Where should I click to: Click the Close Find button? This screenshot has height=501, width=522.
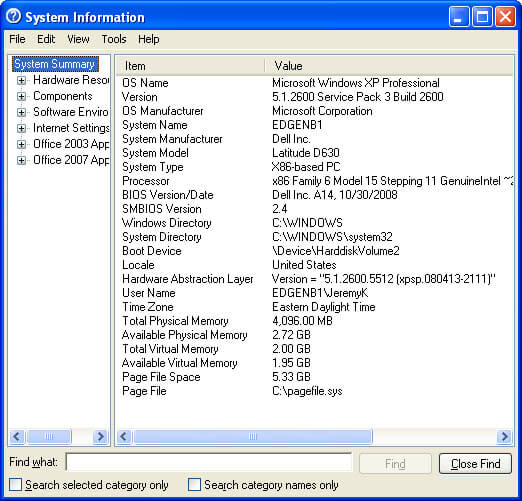tap(475, 463)
